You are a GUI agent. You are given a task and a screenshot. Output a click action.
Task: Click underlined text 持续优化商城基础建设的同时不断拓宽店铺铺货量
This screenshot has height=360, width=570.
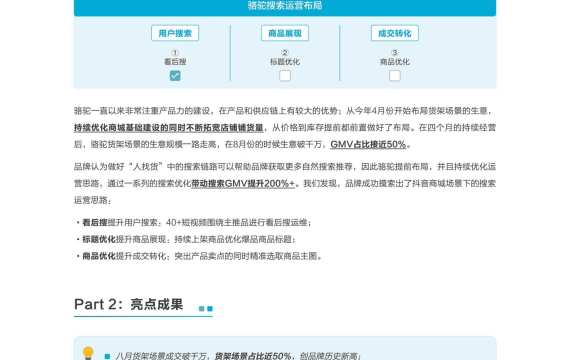coord(169,128)
